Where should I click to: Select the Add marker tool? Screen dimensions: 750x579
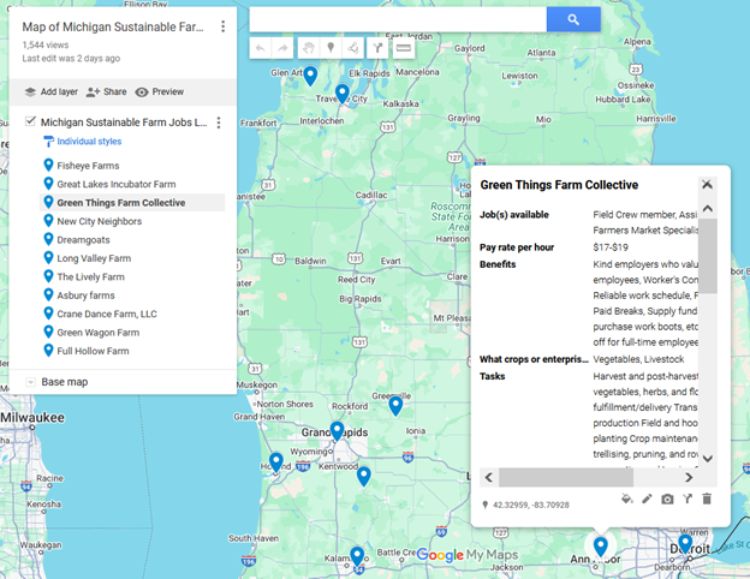tap(330, 48)
